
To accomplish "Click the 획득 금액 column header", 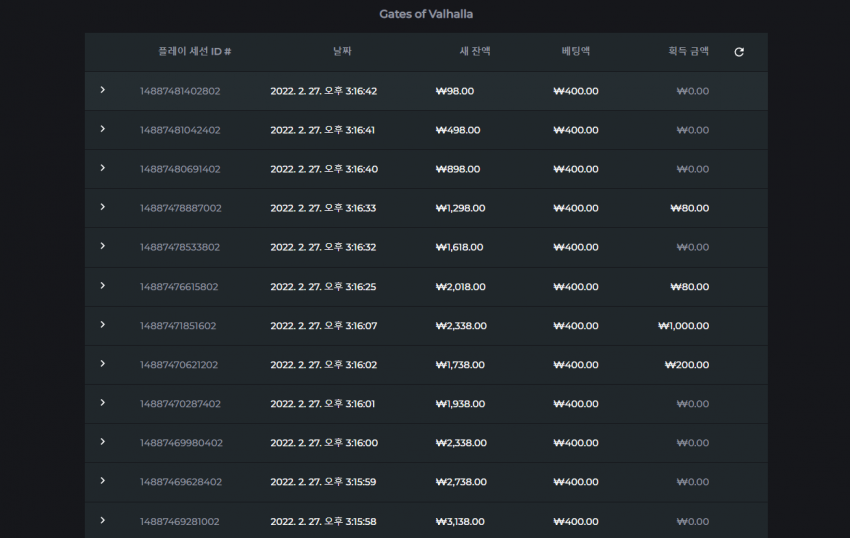I will [688, 51].
